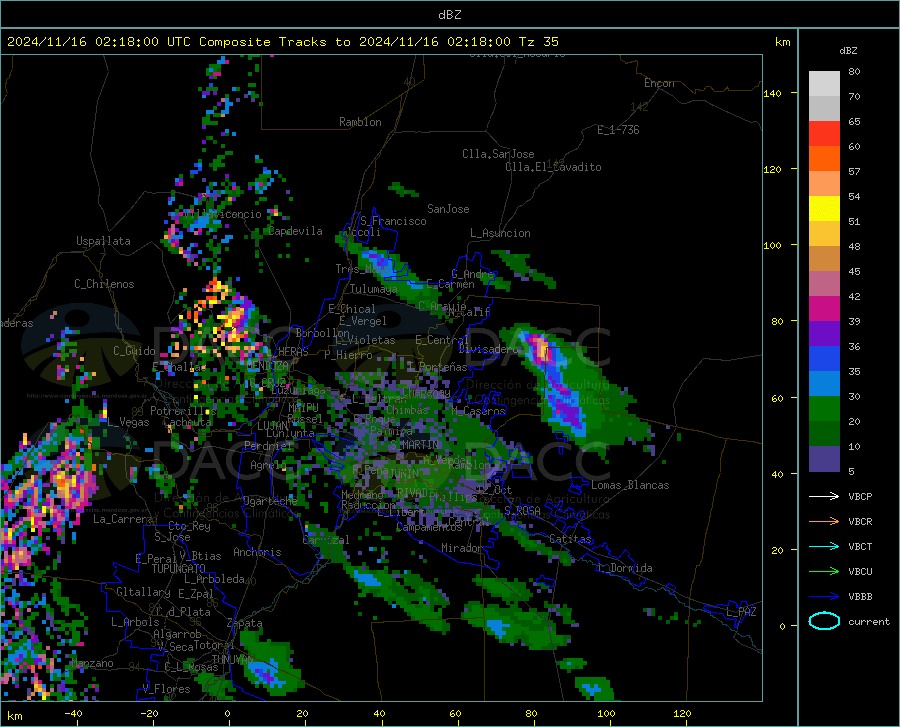Click the VBCU legend label

click(860, 572)
